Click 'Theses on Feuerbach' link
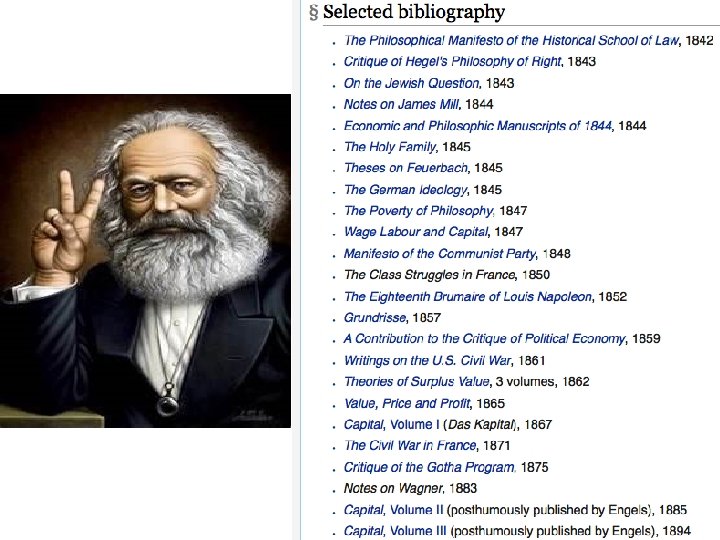The image size is (720, 540). (406, 168)
